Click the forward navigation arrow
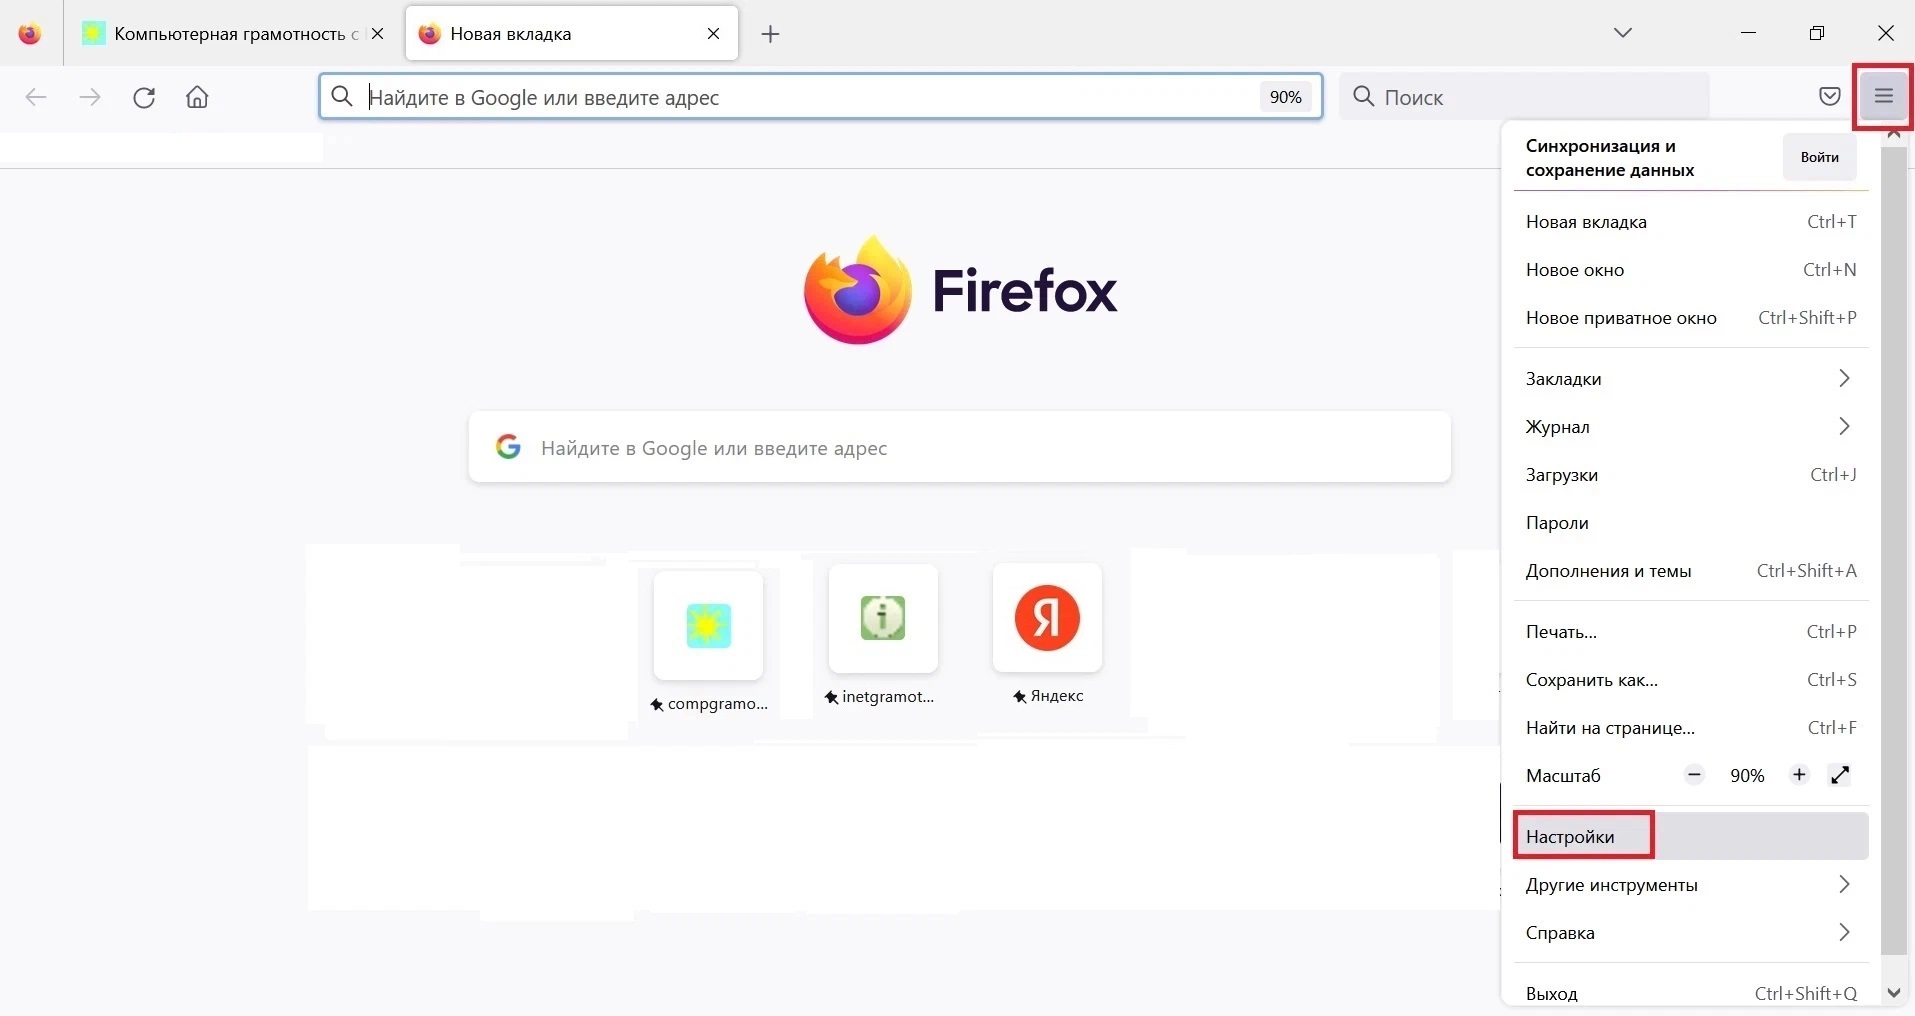Viewport: 1915px width, 1016px height. pos(90,97)
